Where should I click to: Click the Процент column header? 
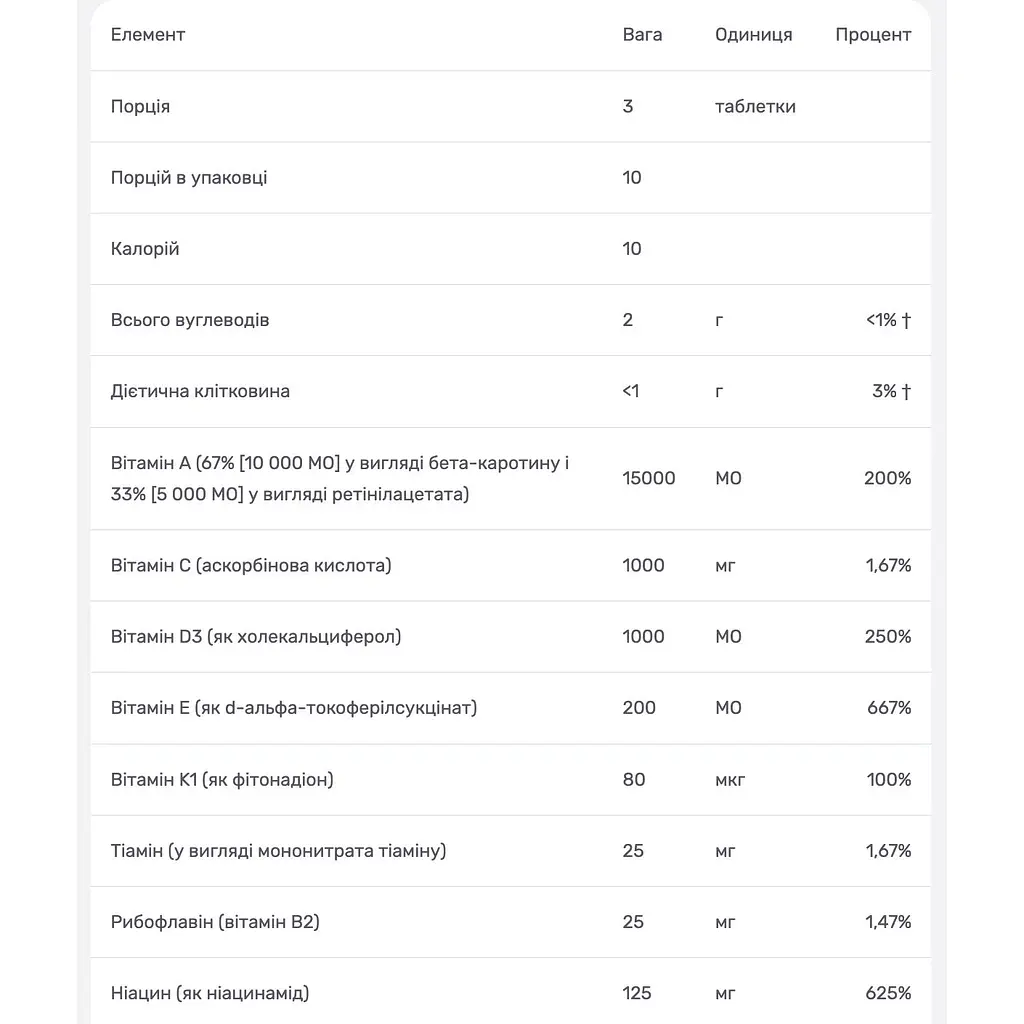point(873,35)
